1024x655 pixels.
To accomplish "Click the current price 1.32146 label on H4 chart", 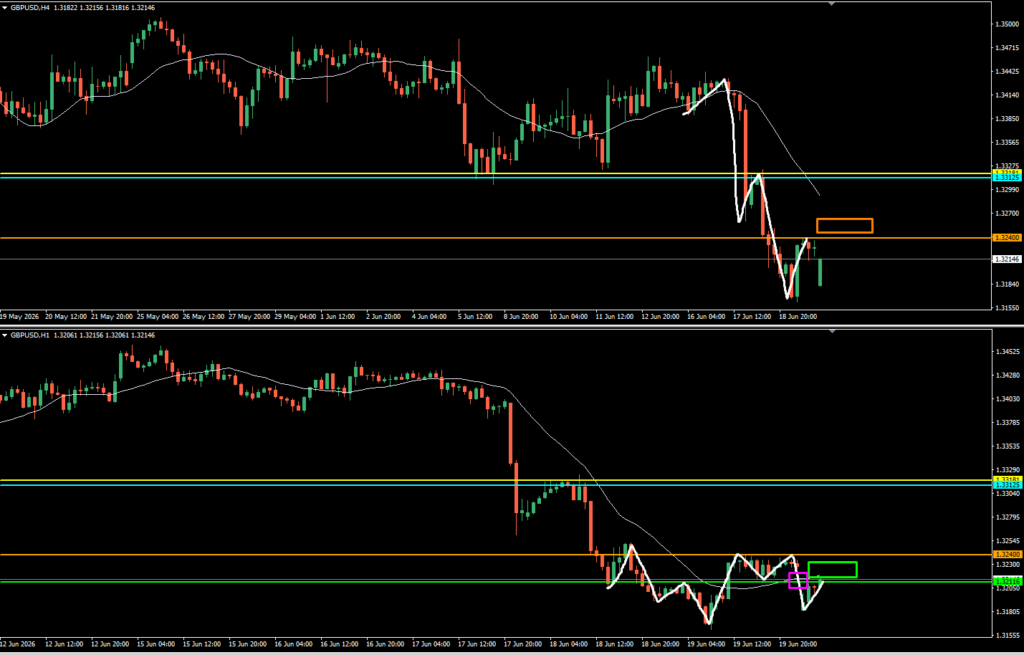I will 1006,259.
